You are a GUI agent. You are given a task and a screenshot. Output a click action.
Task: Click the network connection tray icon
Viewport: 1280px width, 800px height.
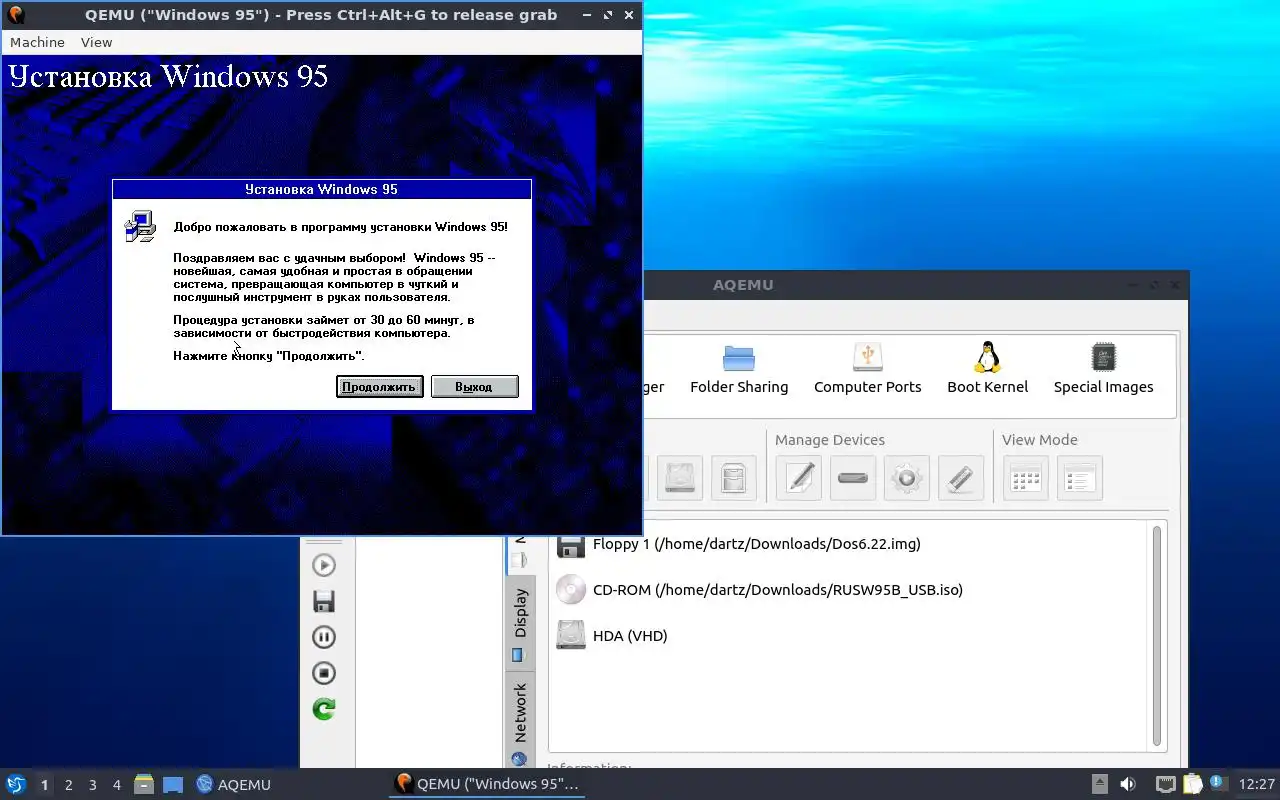pyautogui.click(x=1165, y=785)
